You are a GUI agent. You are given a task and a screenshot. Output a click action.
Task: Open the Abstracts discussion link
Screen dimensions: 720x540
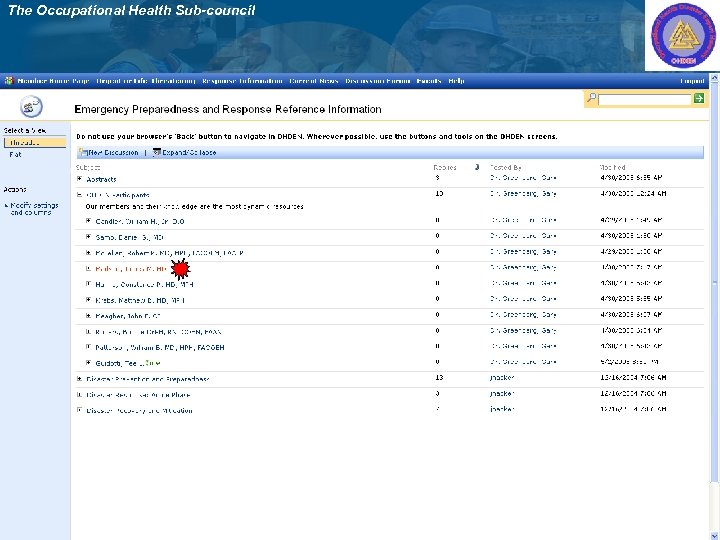point(101,179)
